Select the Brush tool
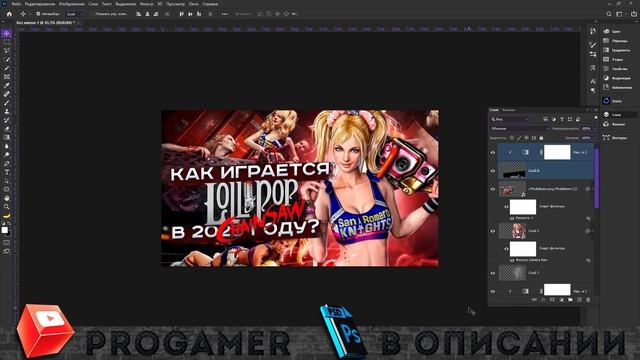This screenshot has height=360, width=640. pyautogui.click(x=7, y=102)
